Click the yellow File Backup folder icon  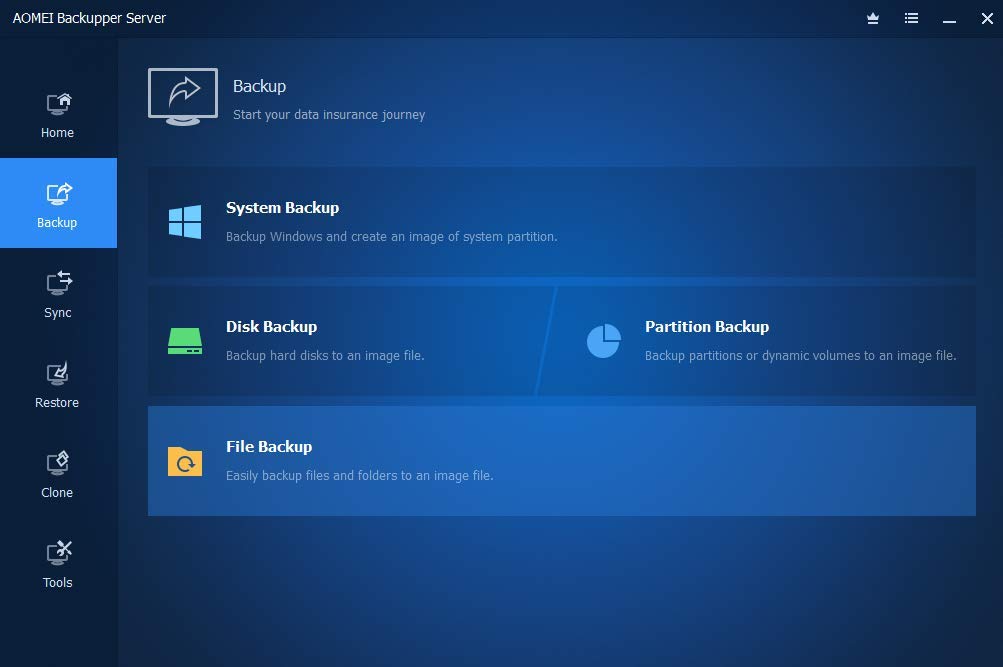(185, 461)
